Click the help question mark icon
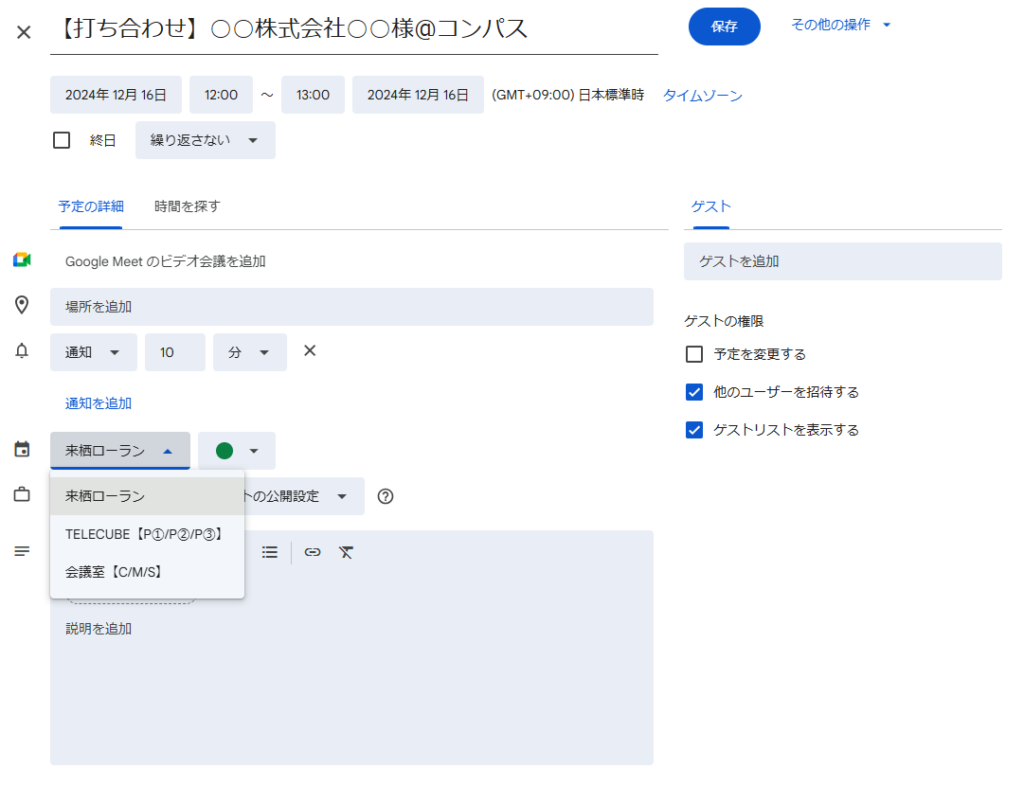 coord(385,496)
